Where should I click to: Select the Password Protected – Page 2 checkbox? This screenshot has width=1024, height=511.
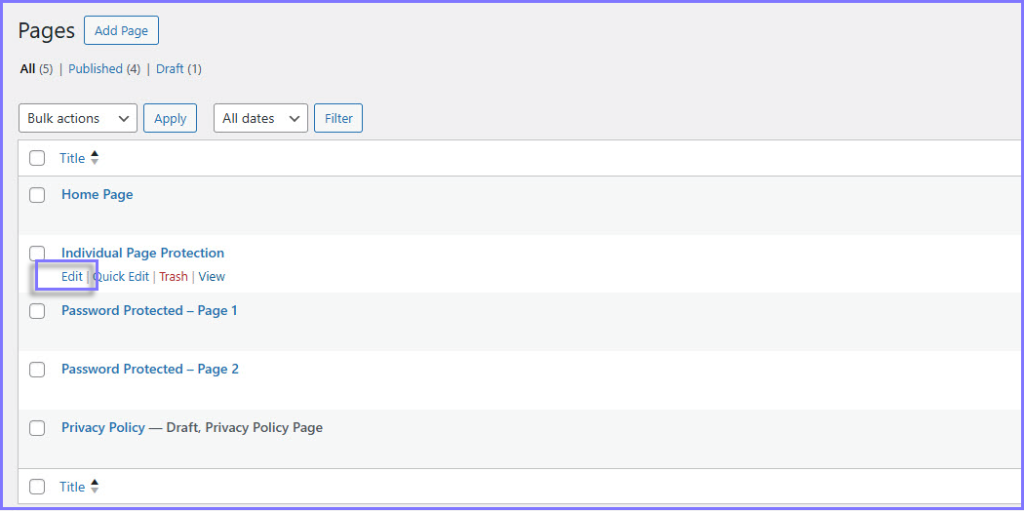click(37, 369)
